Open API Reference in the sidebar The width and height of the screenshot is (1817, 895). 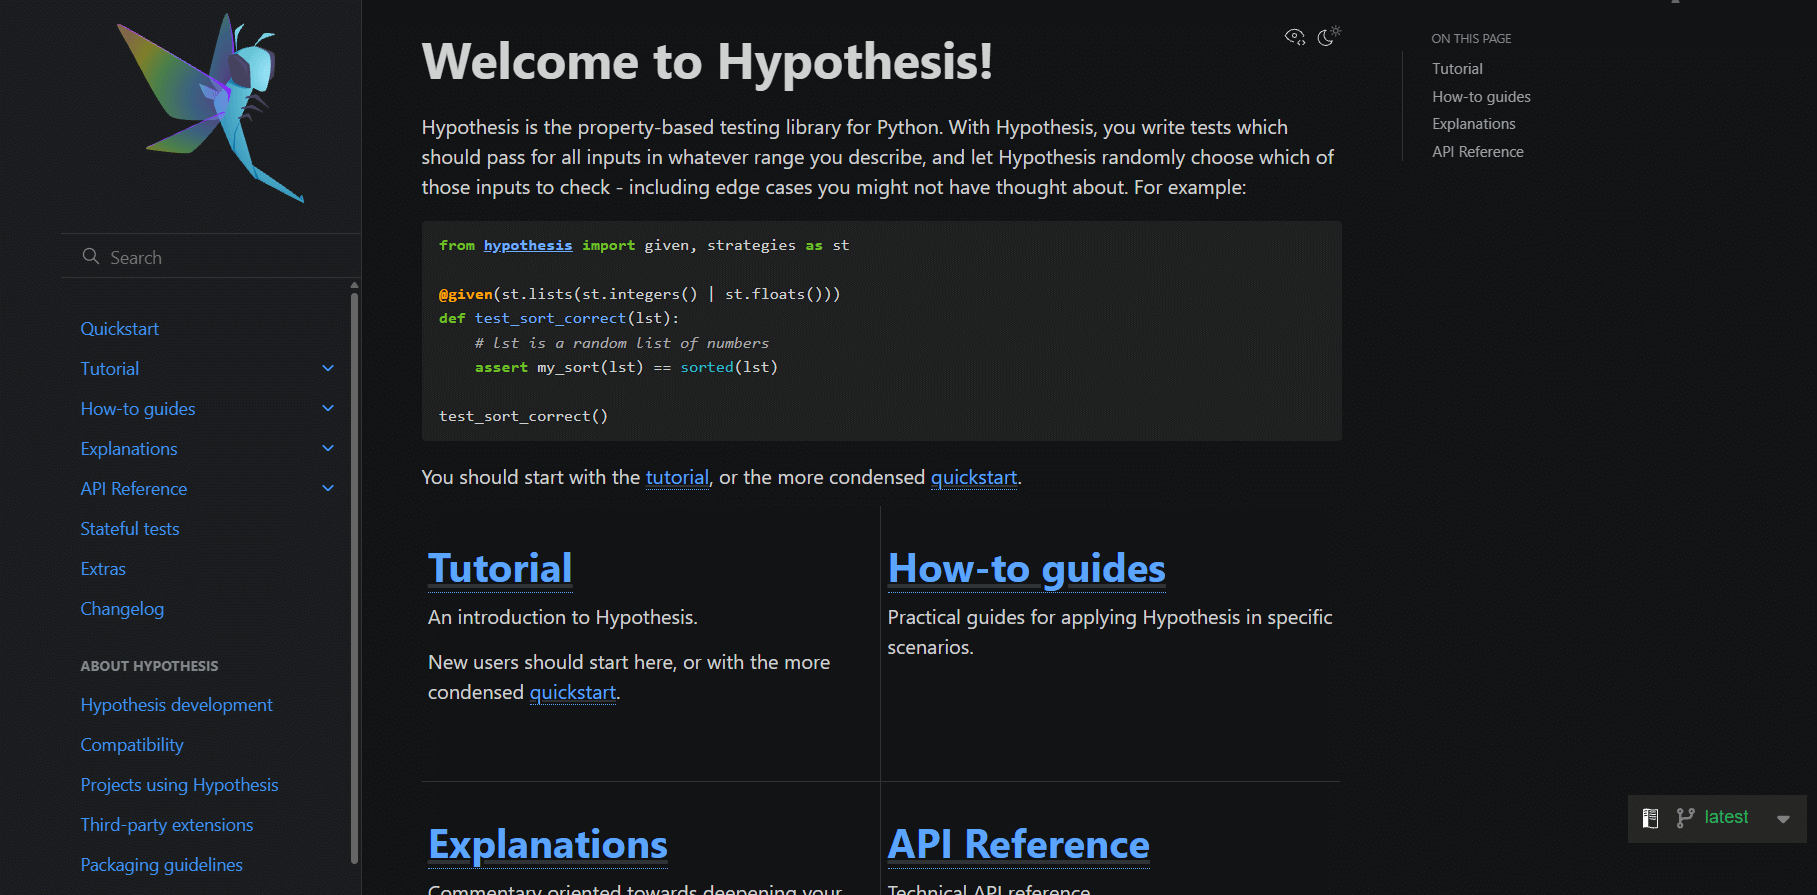click(x=133, y=489)
